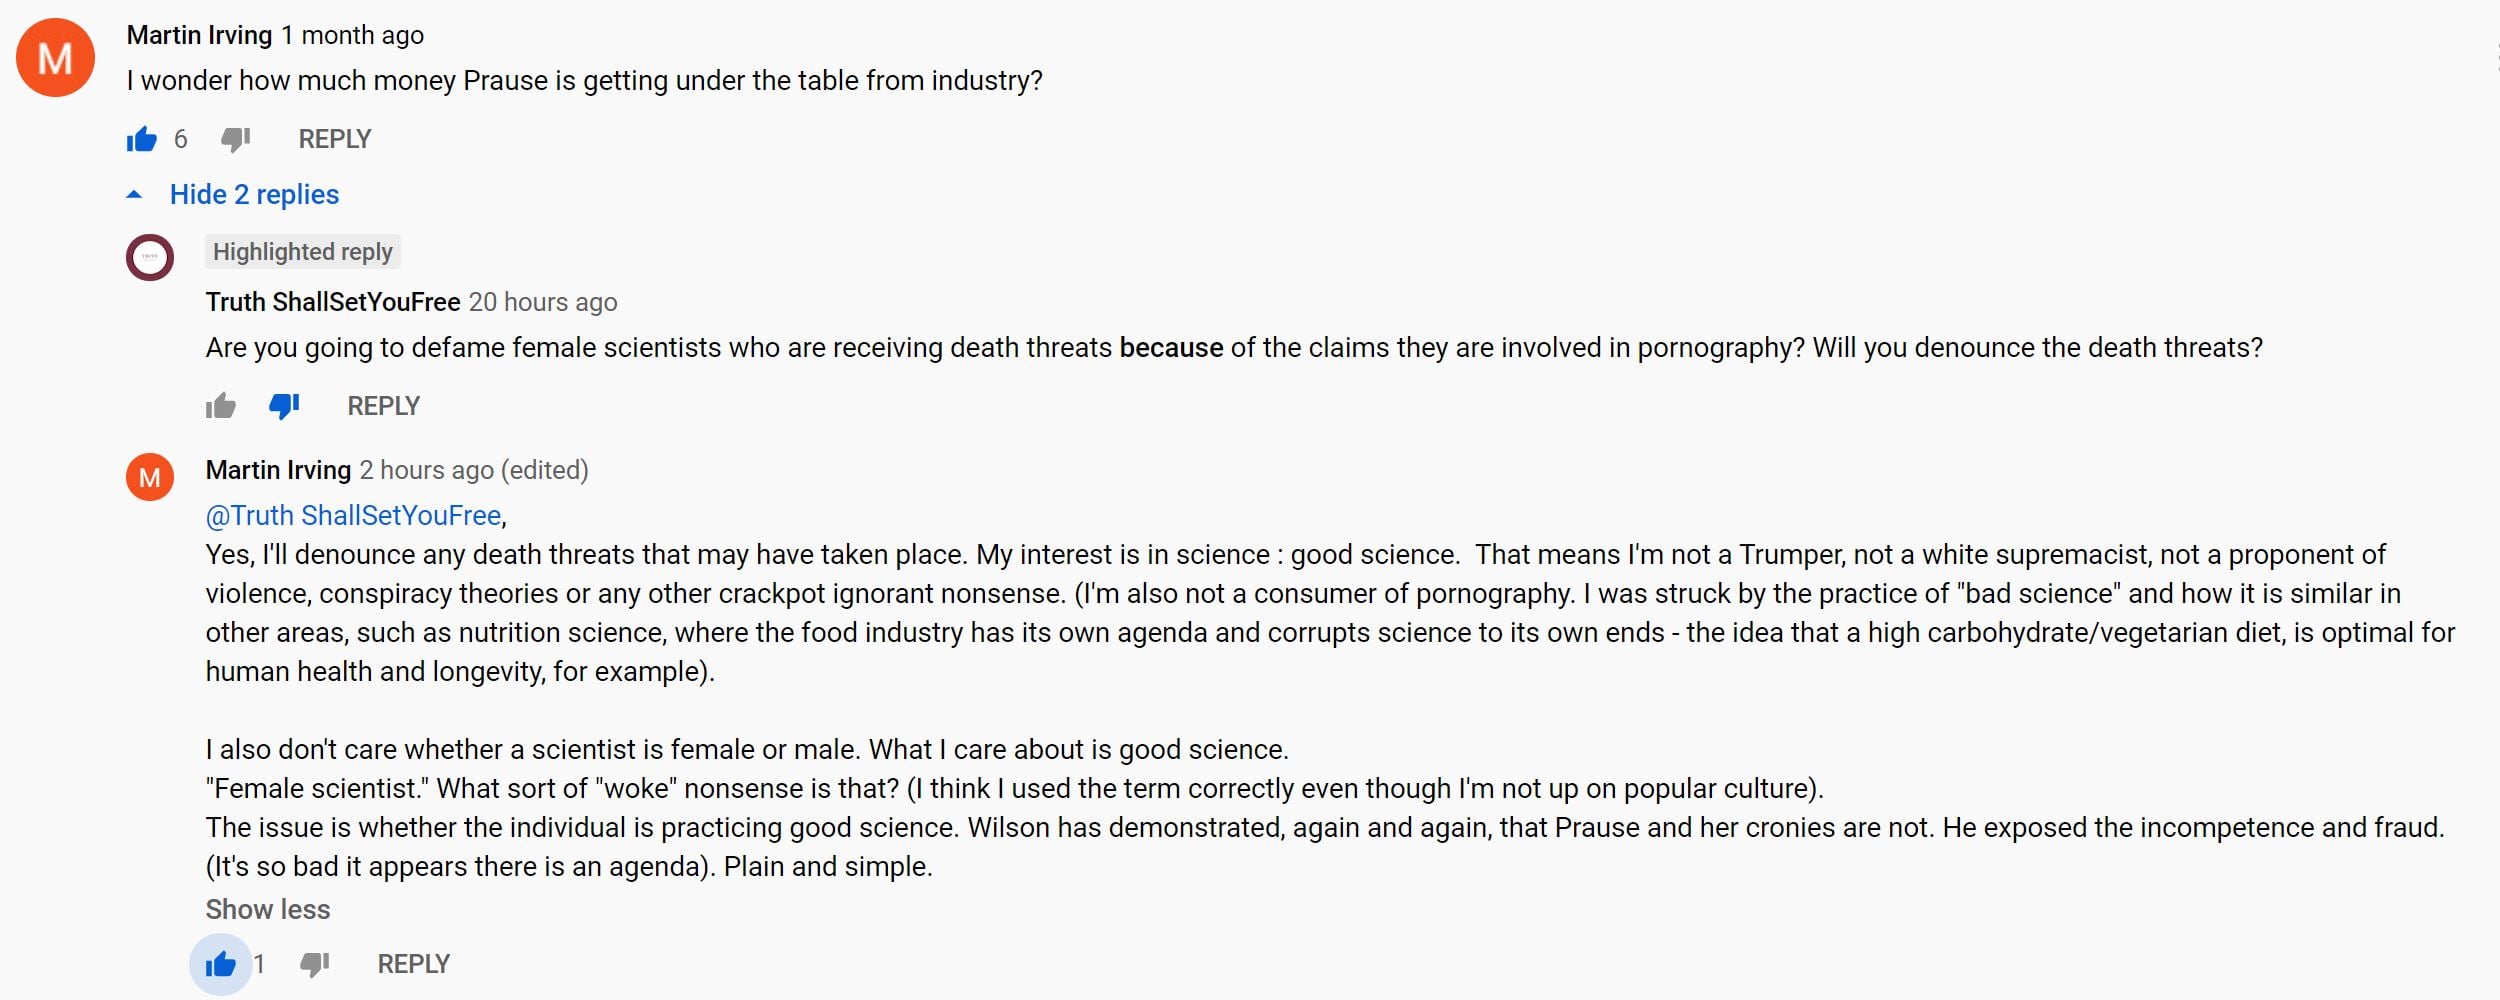2500x1000 pixels.
Task: Dislike Martin Irving's long reply
Action: (314, 964)
